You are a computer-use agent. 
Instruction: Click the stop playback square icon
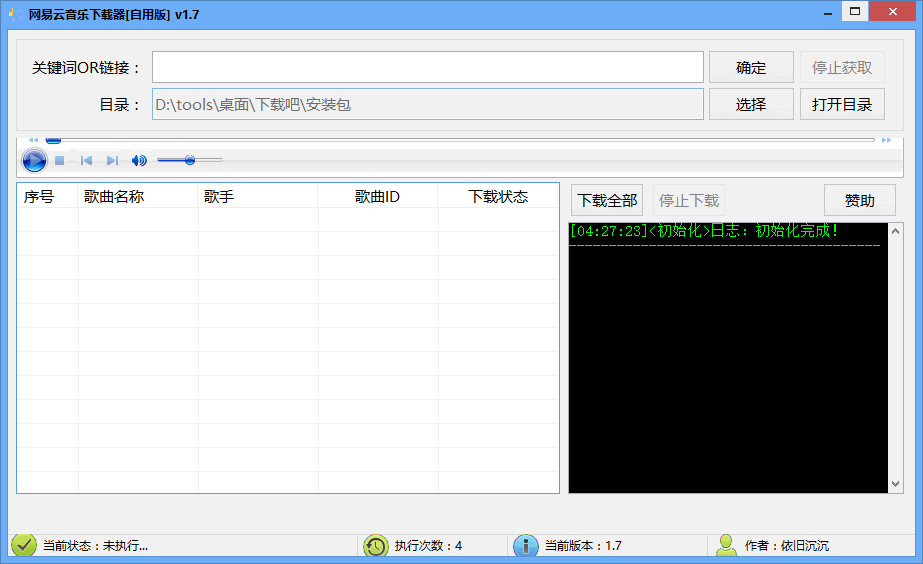click(x=59, y=160)
